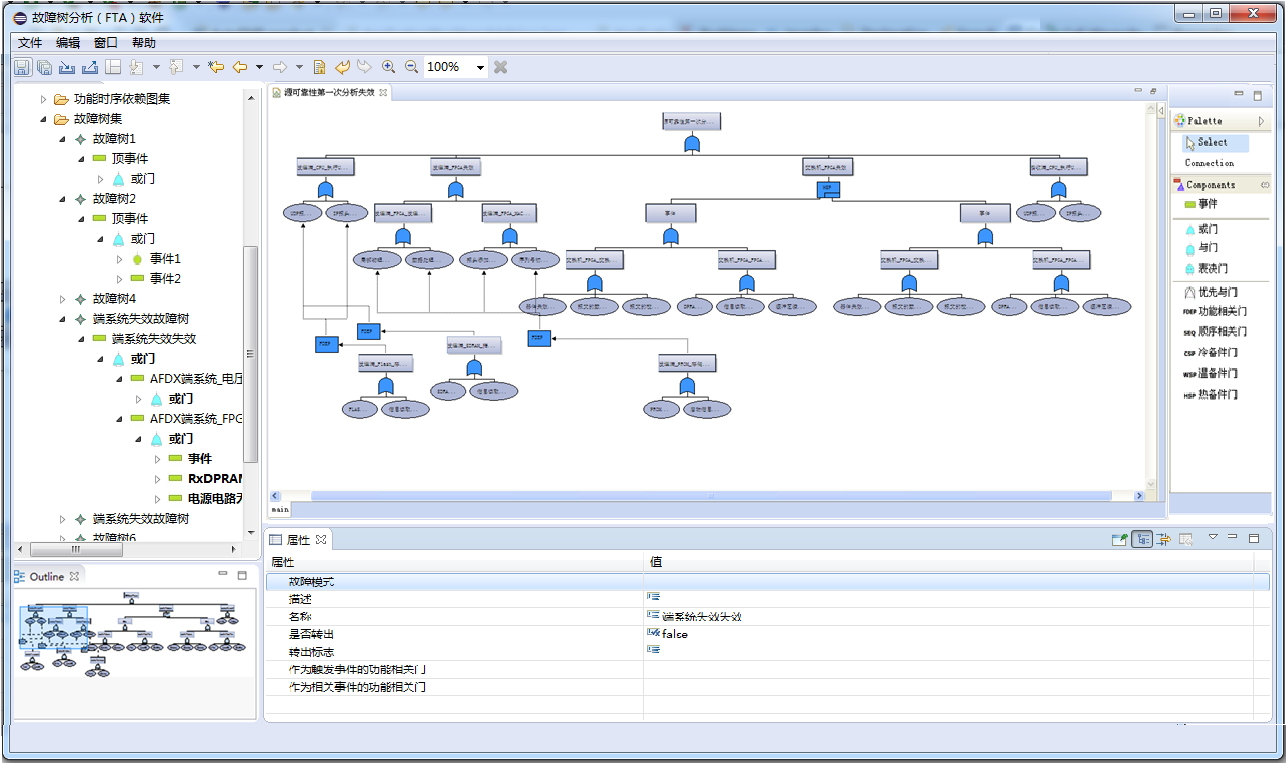Expand the 功能时序依赖图集 folder
The width and height of the screenshot is (1286, 763).
[x=43, y=99]
